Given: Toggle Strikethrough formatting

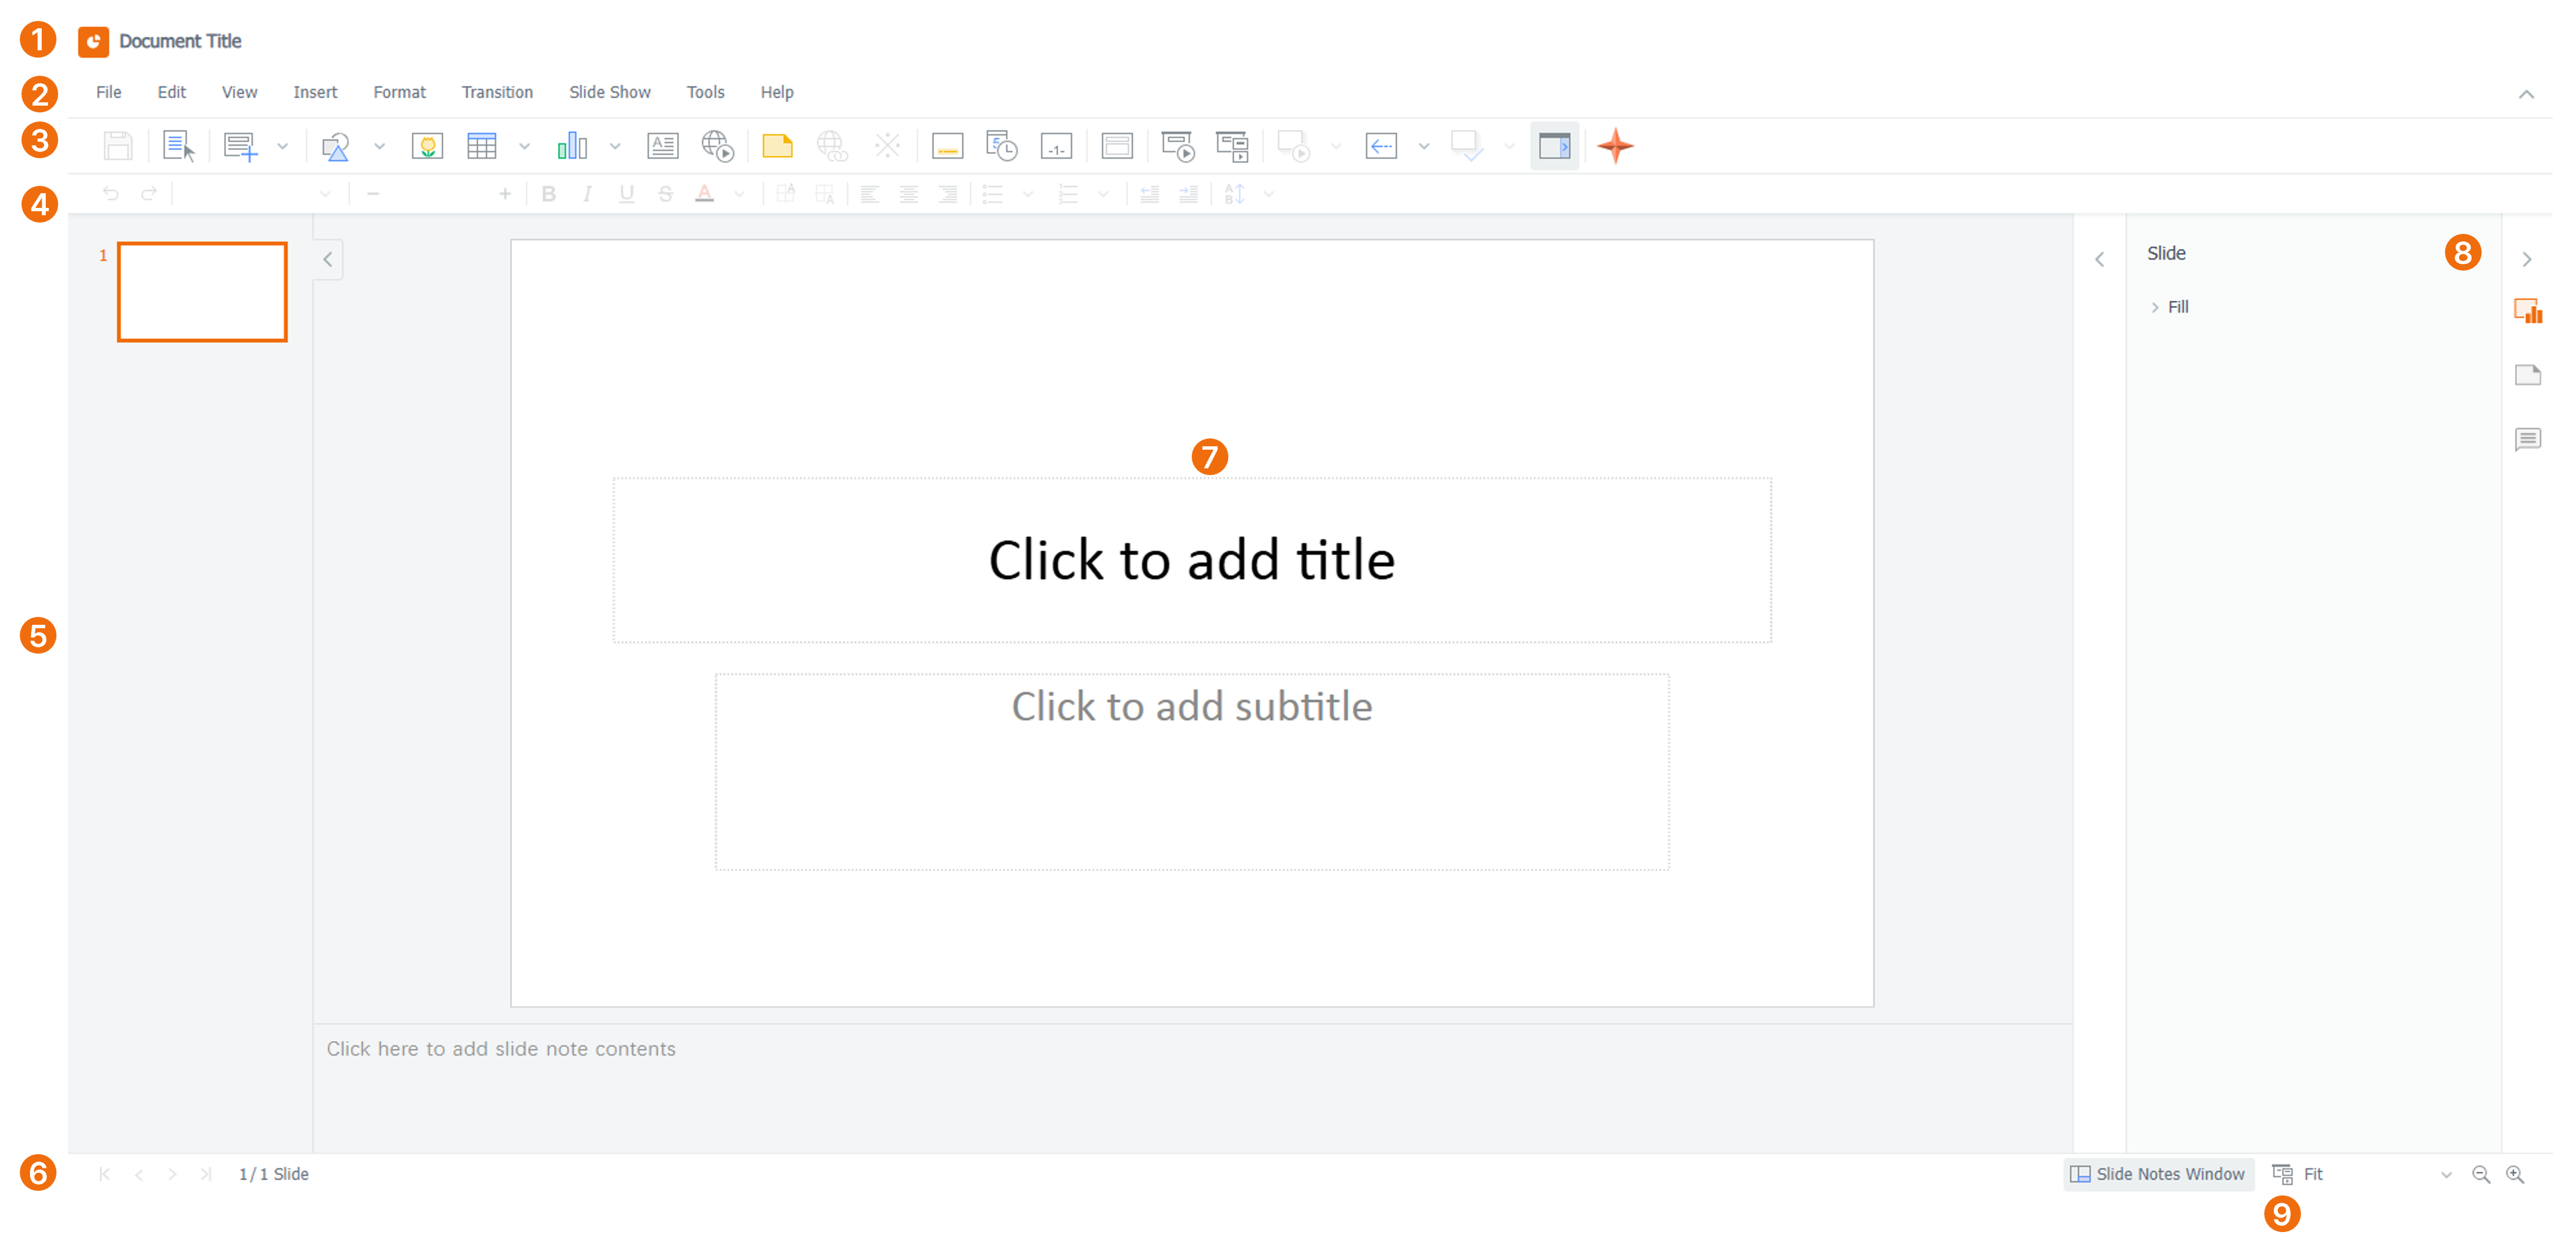Looking at the screenshot, I should click(665, 194).
